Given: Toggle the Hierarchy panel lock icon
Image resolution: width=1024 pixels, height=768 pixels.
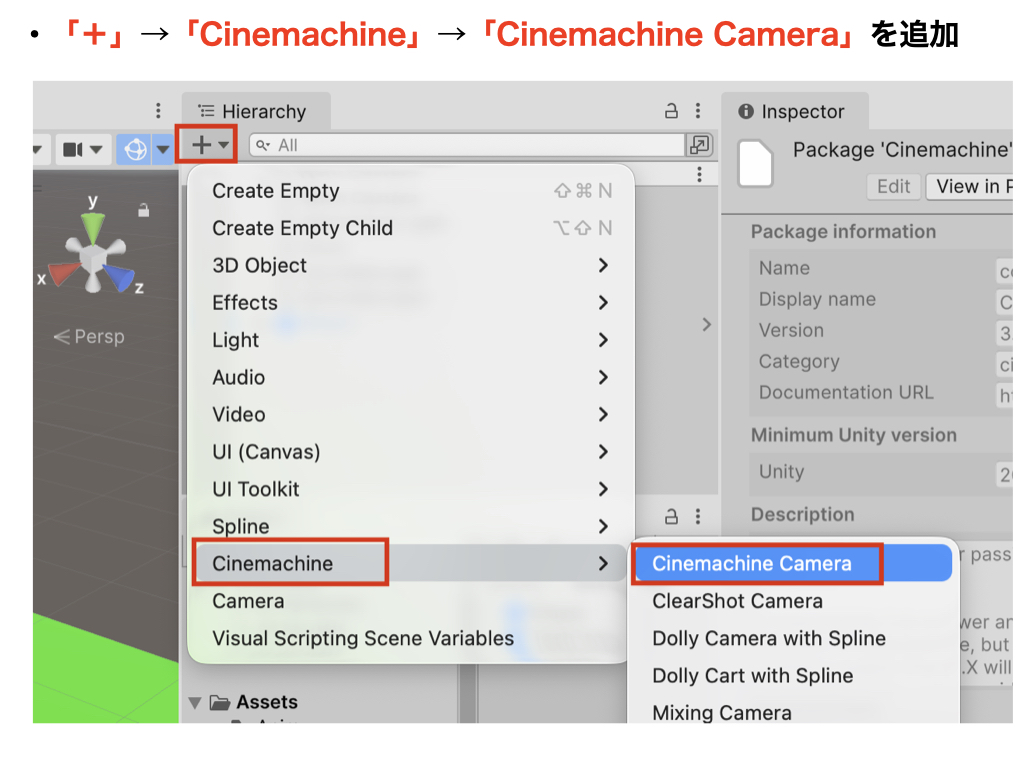Looking at the screenshot, I should pos(671,111).
